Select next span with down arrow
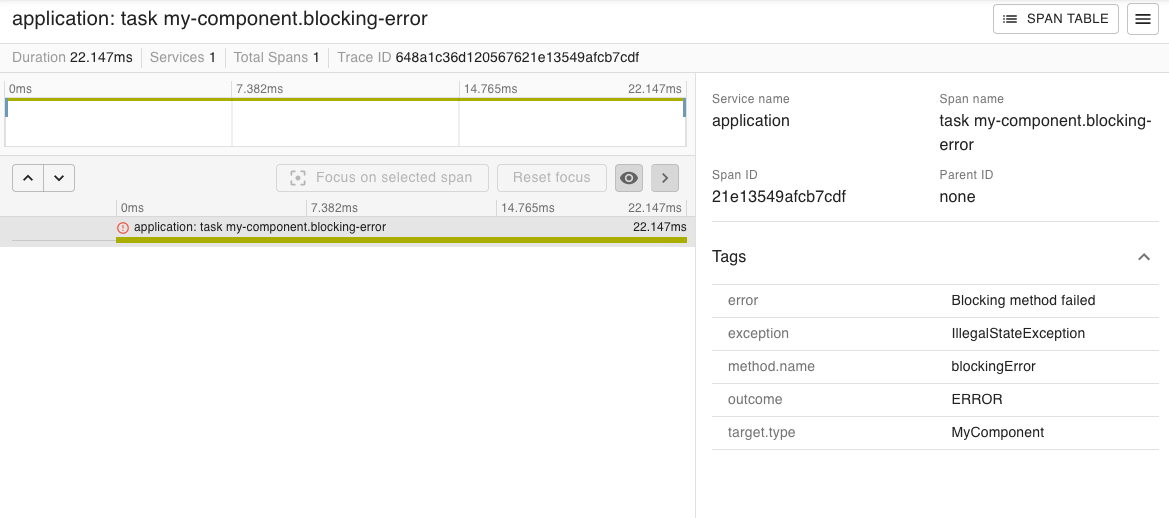 pos(60,177)
